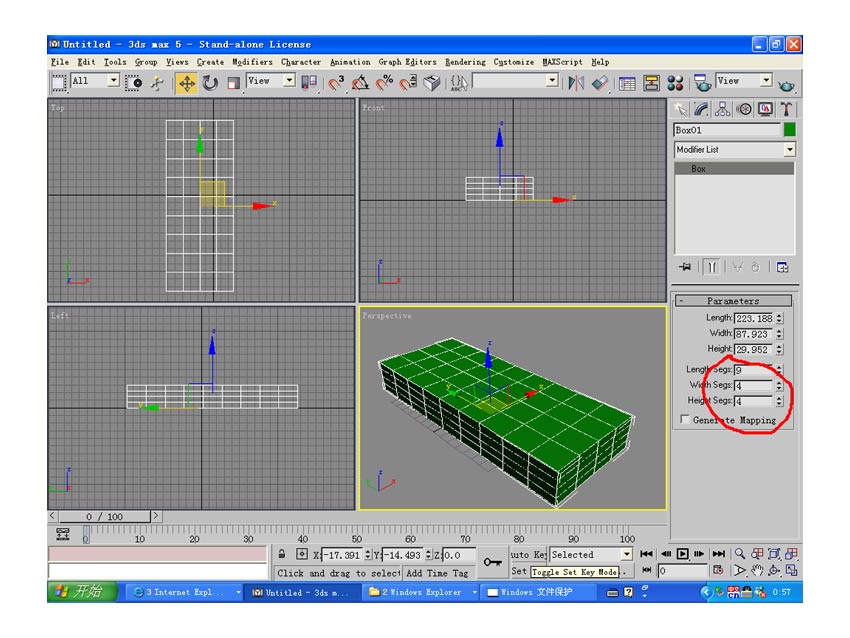Open the Render Scene dialog icon

point(702,83)
